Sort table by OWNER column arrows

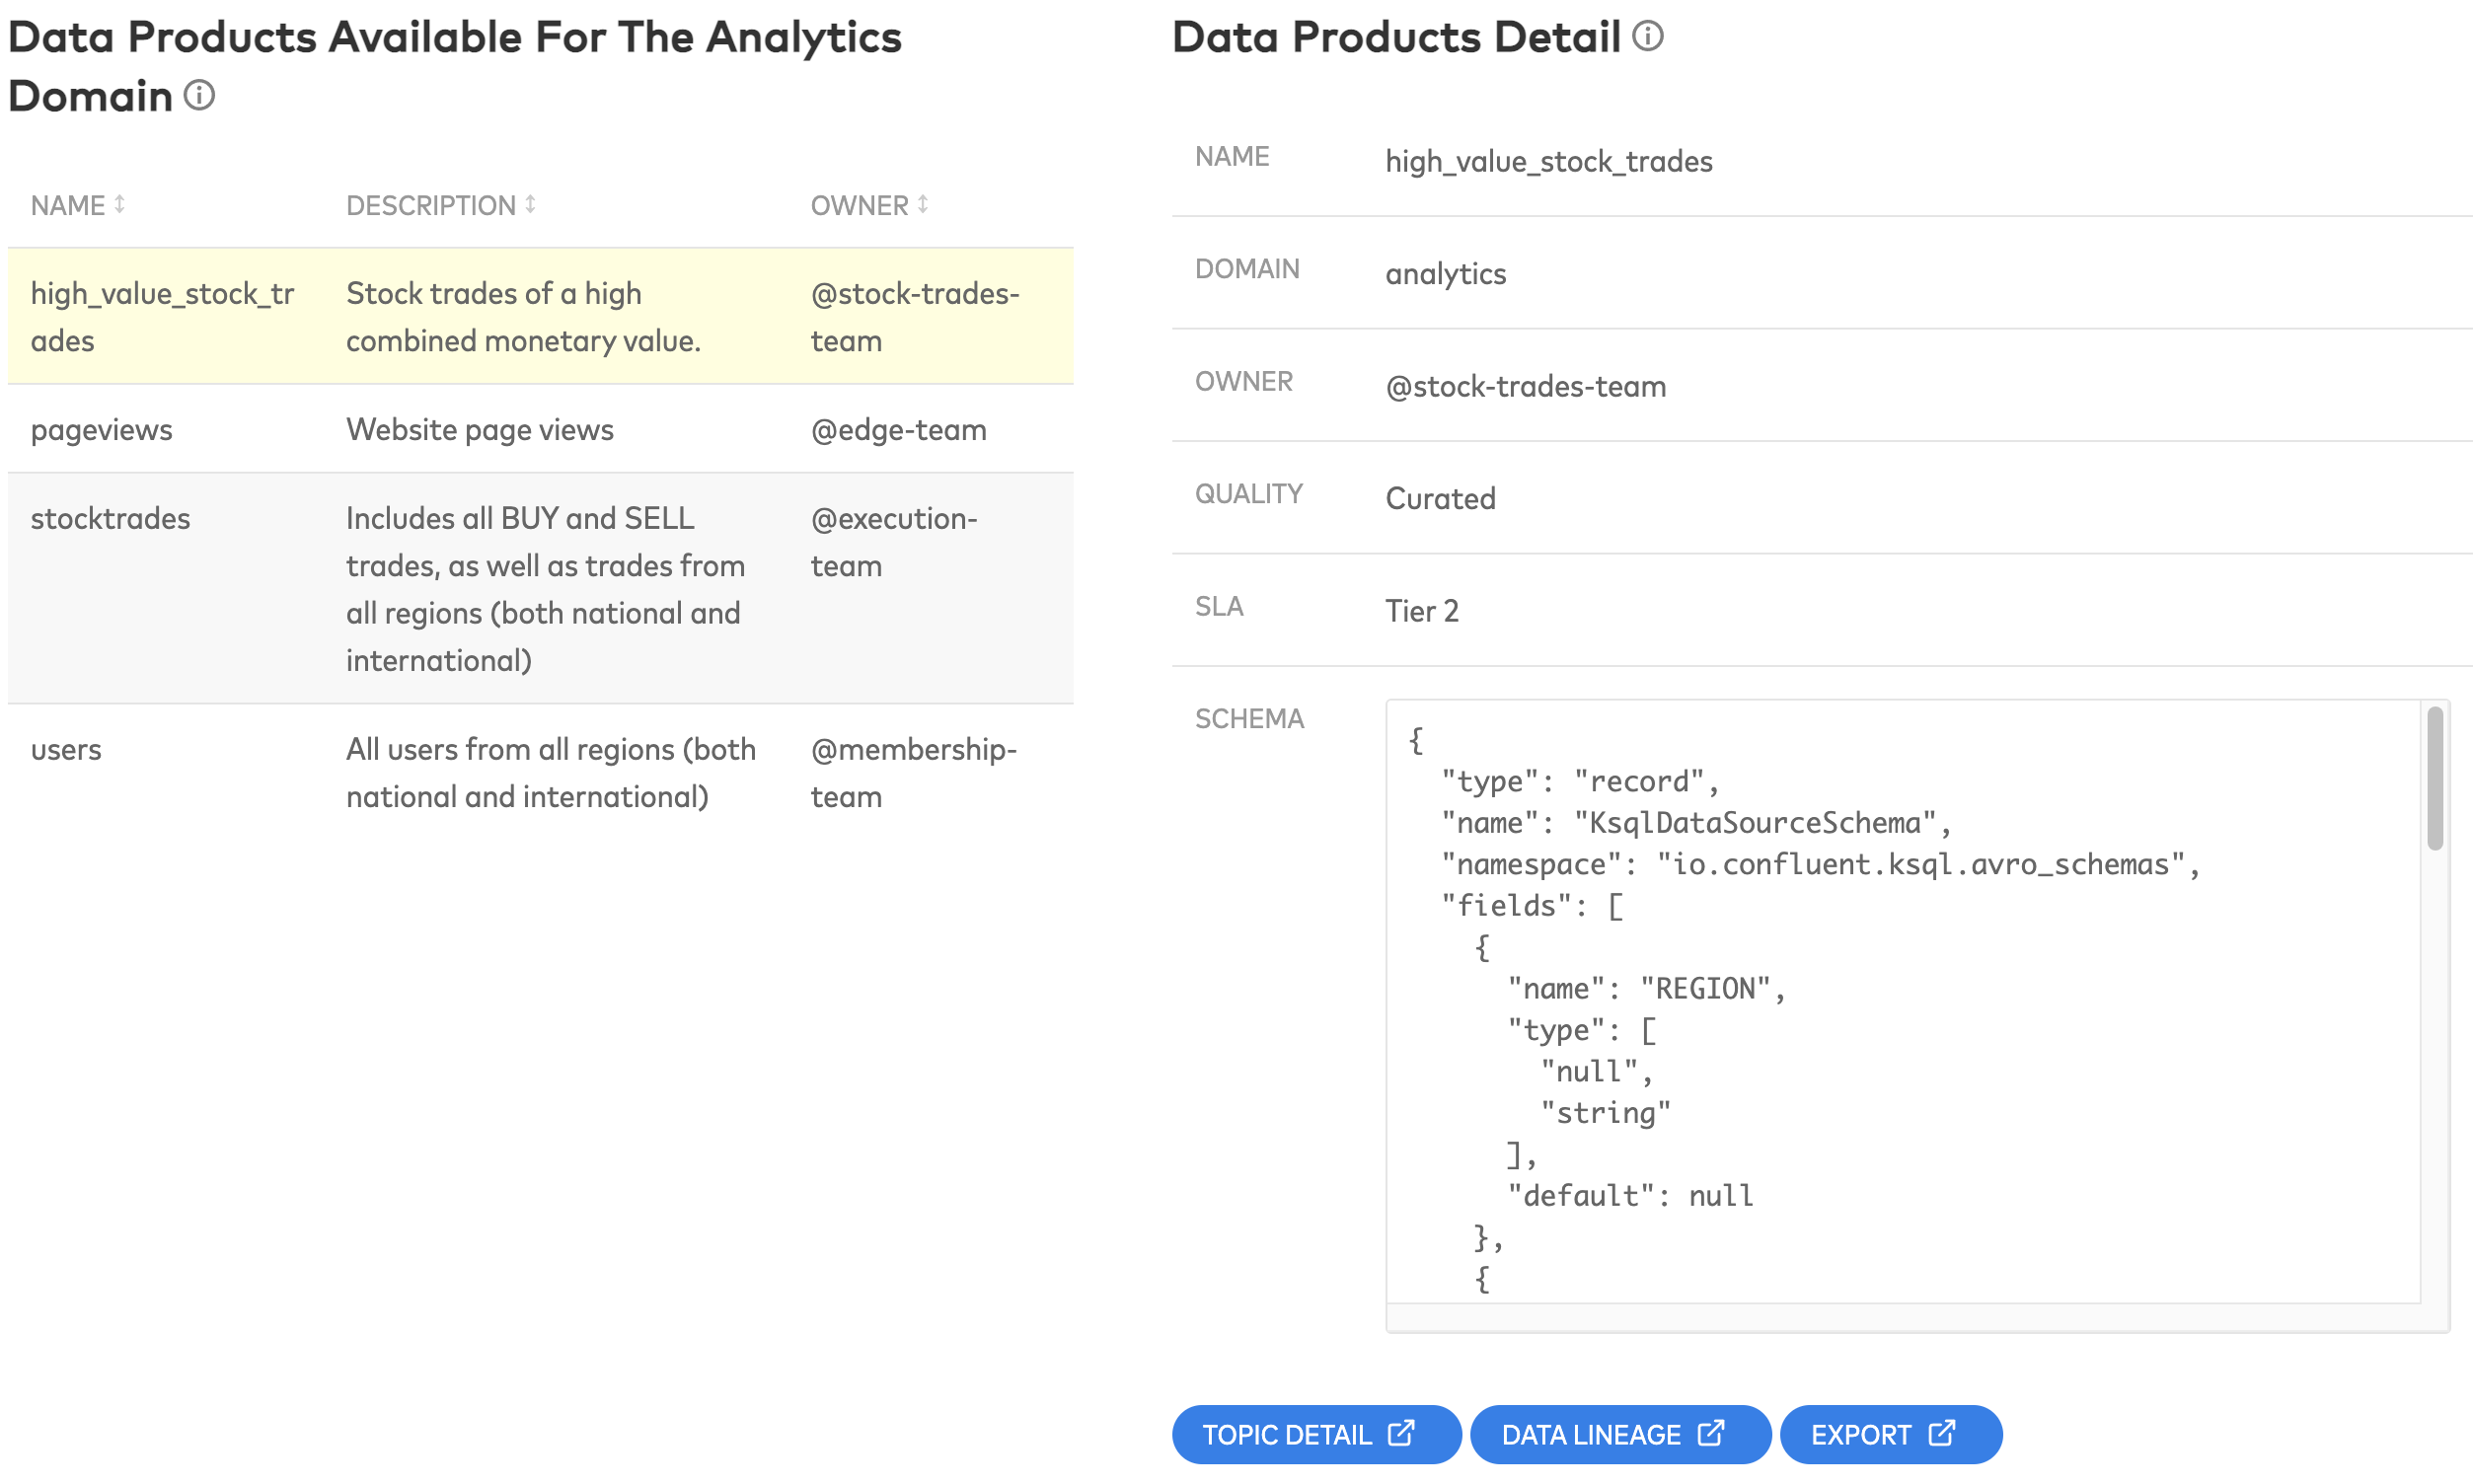922,204
